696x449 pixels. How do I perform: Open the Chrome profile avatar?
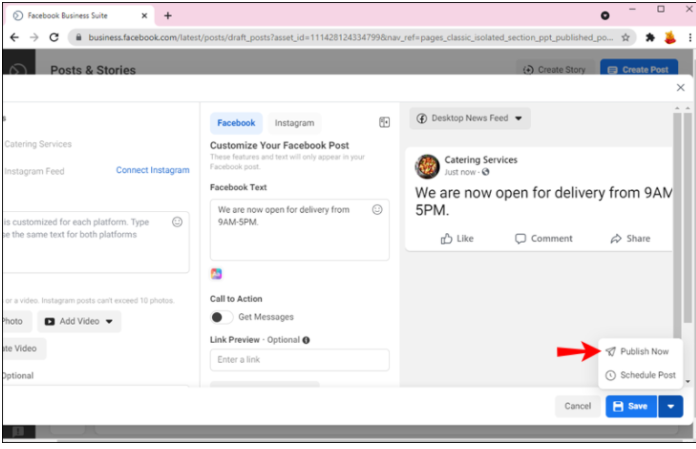tap(670, 37)
